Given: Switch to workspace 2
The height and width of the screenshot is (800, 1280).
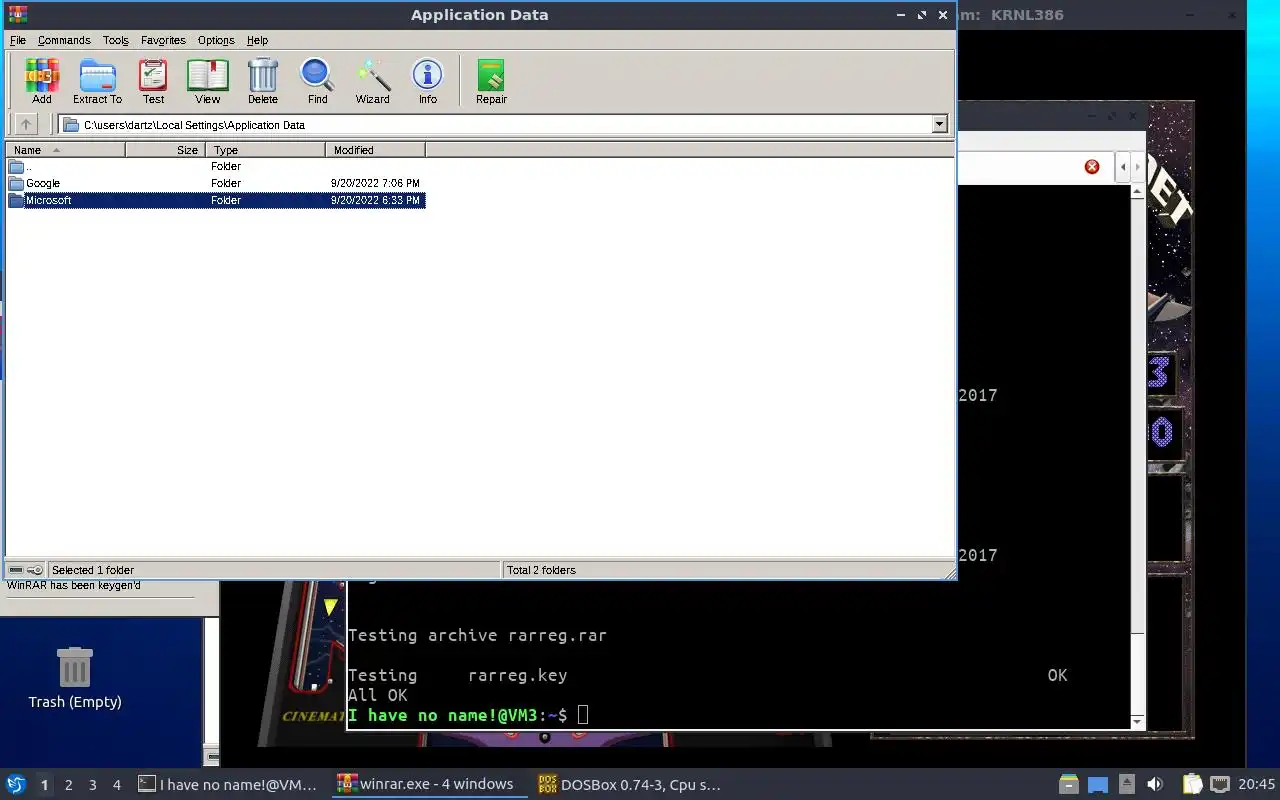Looking at the screenshot, I should [x=68, y=785].
